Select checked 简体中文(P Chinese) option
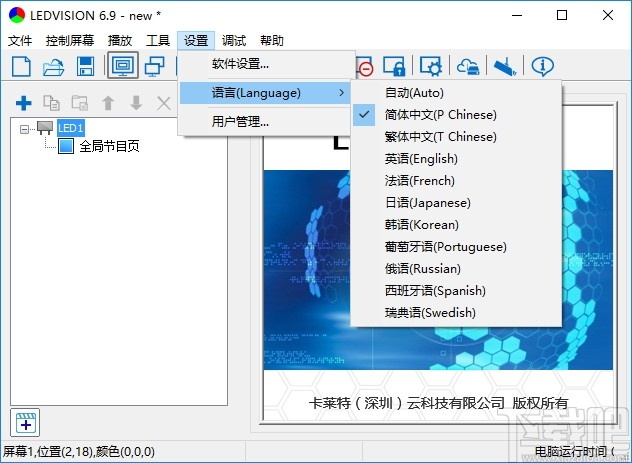632x463 pixels. [x=456, y=115]
